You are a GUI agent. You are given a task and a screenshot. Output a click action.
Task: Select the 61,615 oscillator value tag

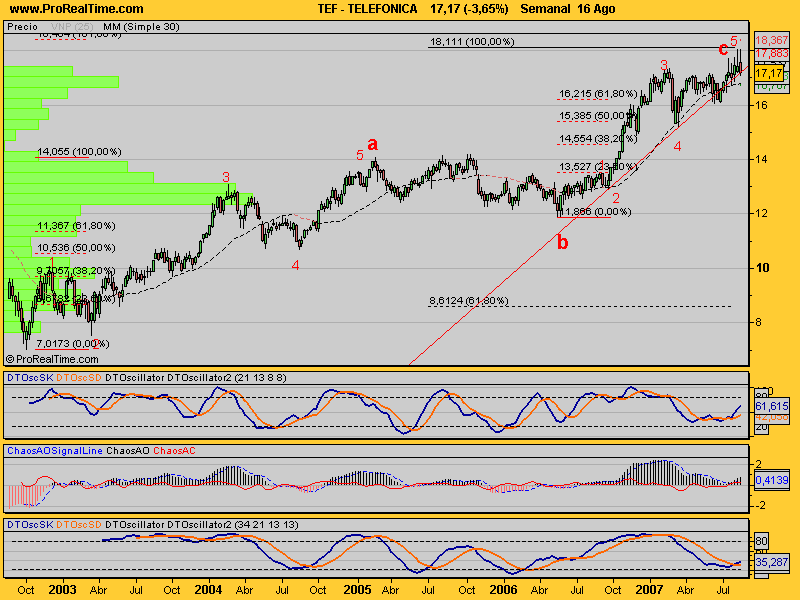point(771,406)
